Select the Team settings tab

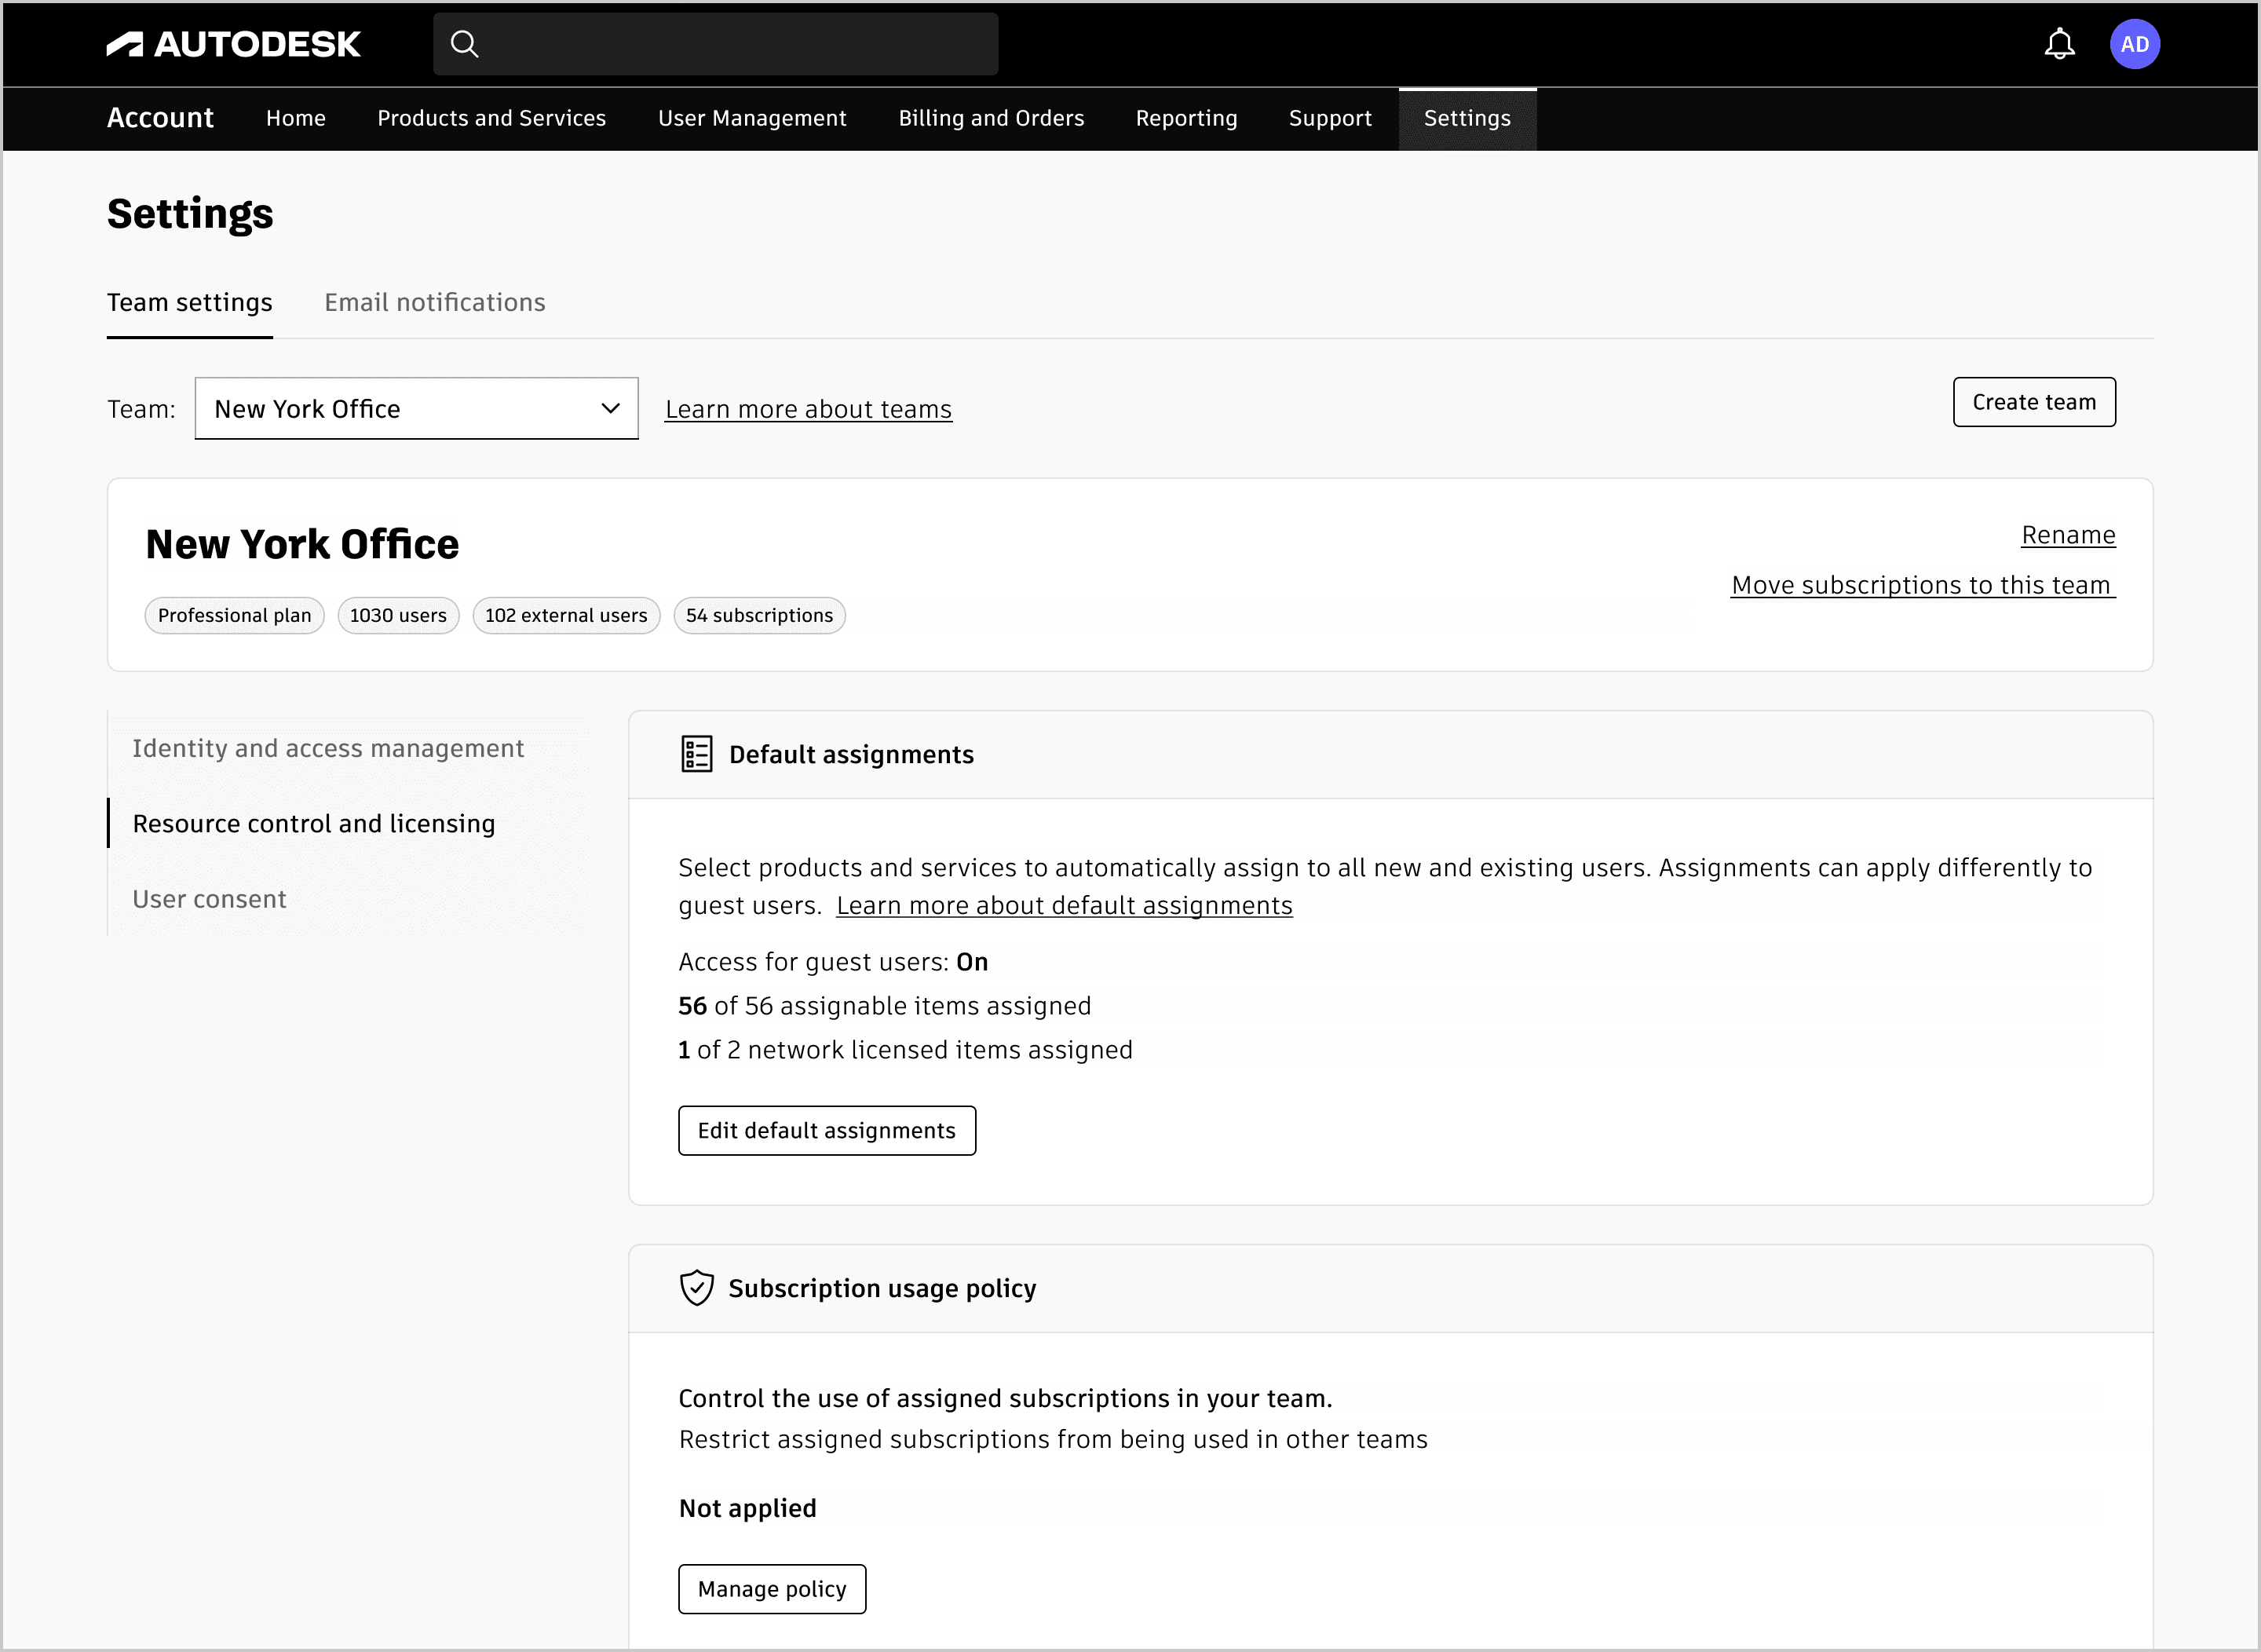pos(189,302)
